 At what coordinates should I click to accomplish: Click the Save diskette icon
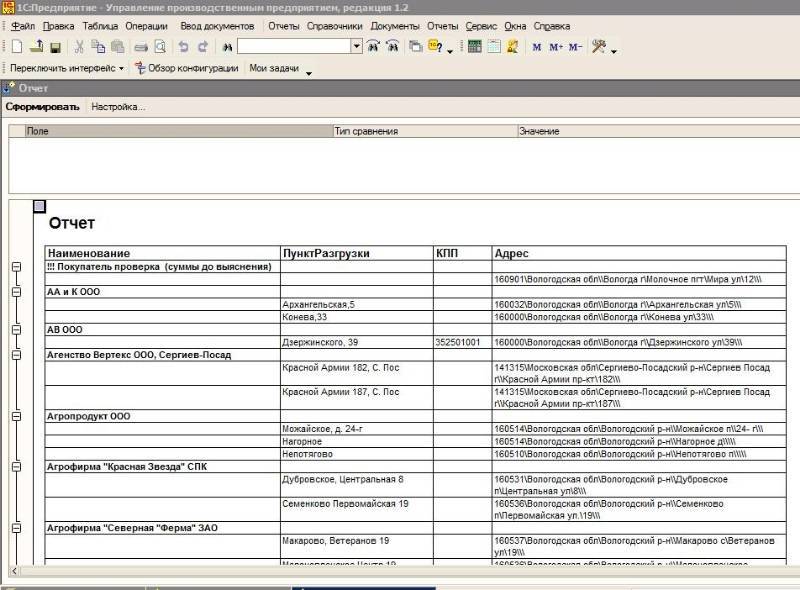55,46
